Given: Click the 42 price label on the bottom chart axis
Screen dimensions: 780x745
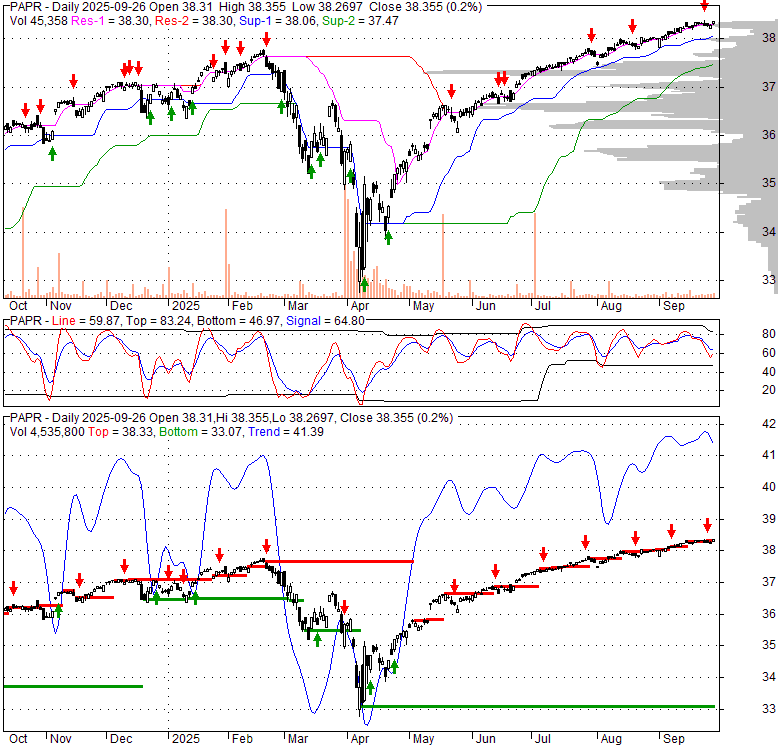Looking at the screenshot, I should pyautogui.click(x=769, y=423).
